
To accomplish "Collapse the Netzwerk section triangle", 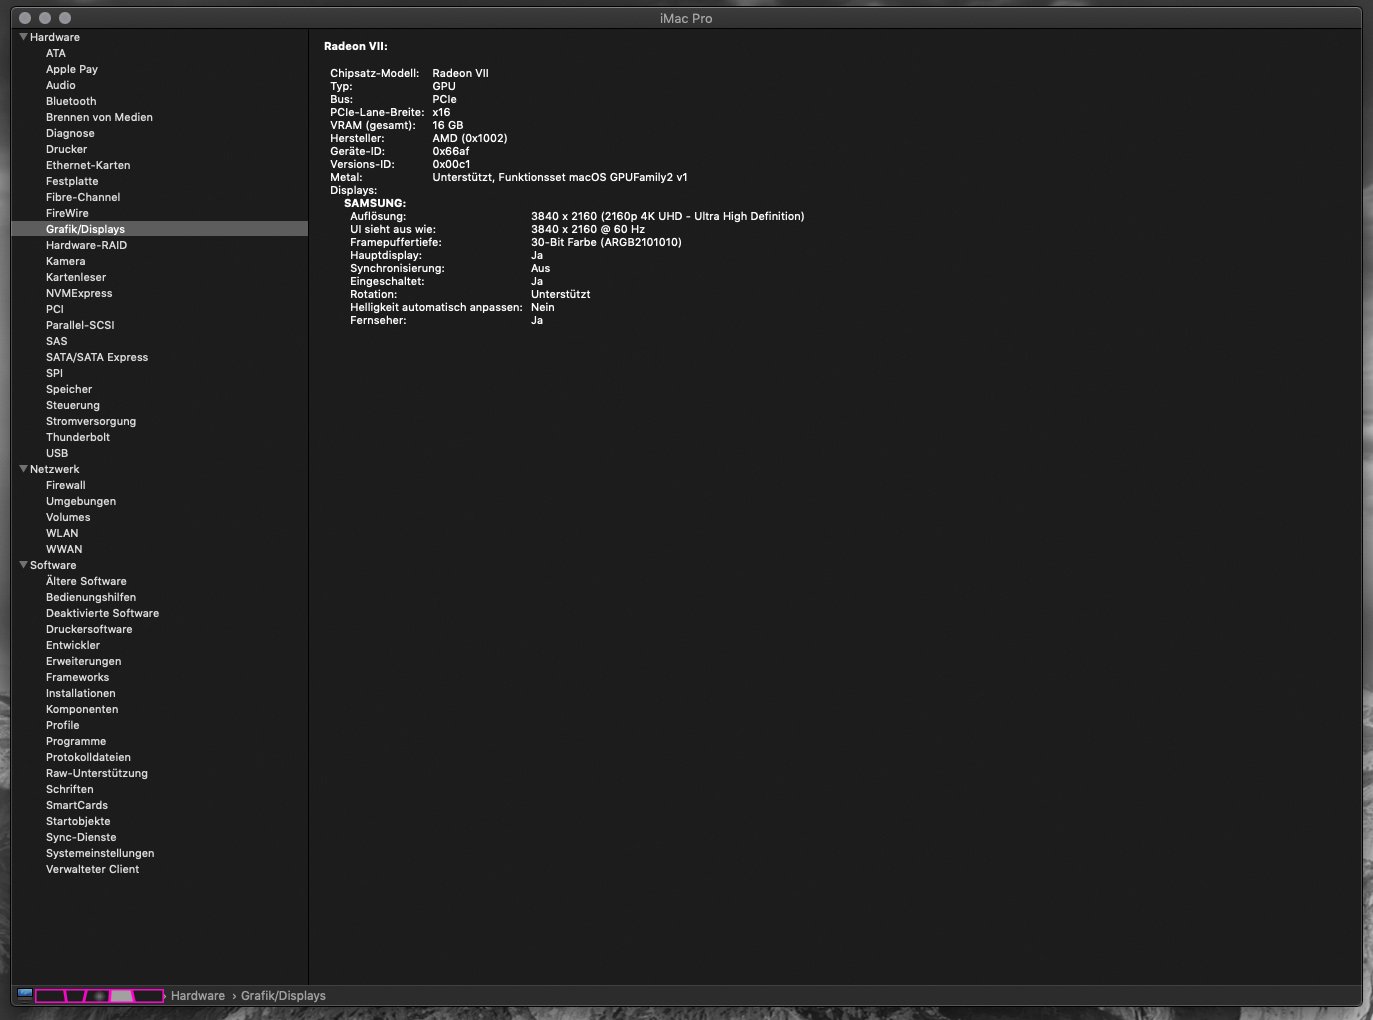I will (23, 469).
